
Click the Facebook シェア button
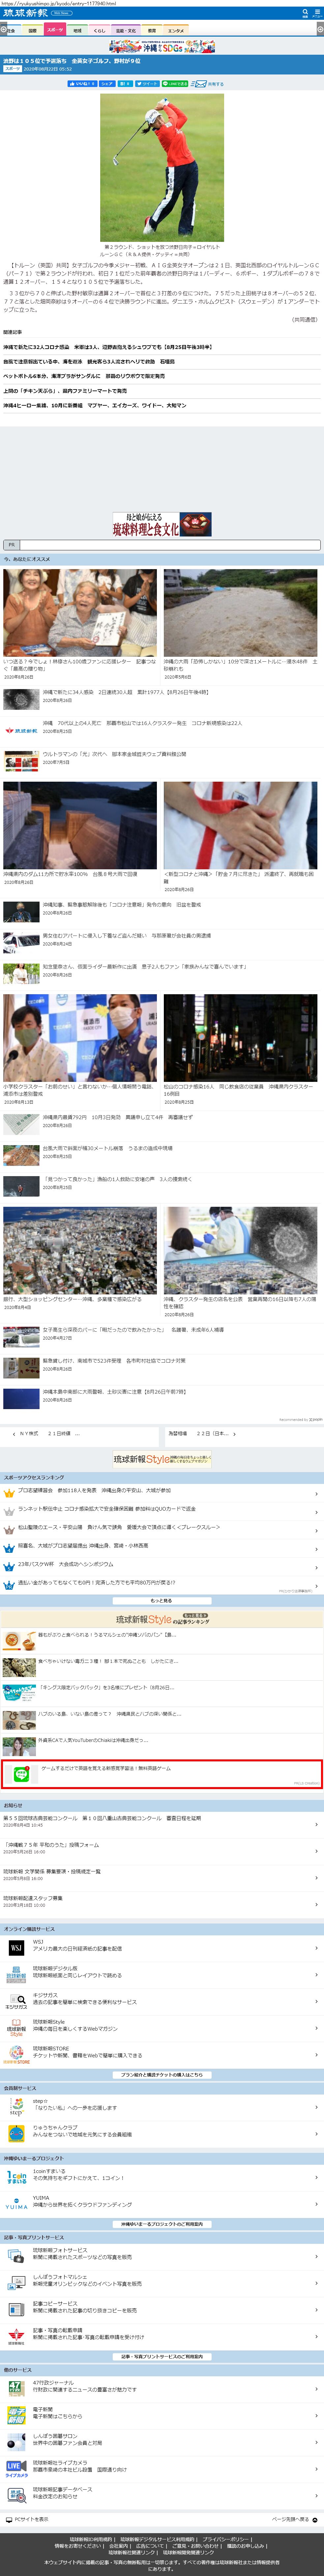(107, 84)
